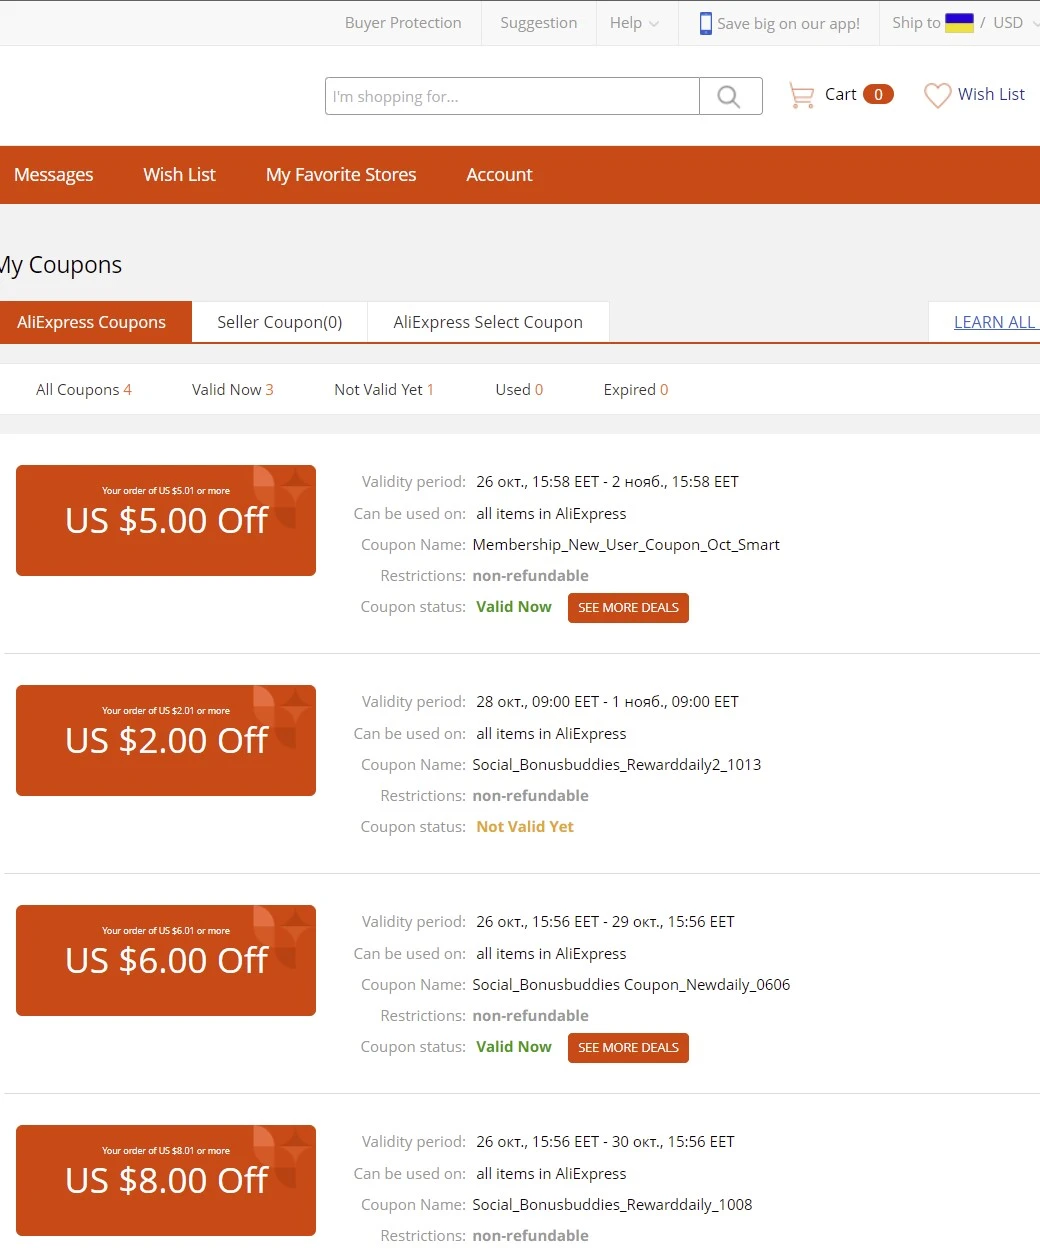The width and height of the screenshot is (1040, 1249).
Task: Open Messages in the orange menu
Action: pyautogui.click(x=54, y=175)
